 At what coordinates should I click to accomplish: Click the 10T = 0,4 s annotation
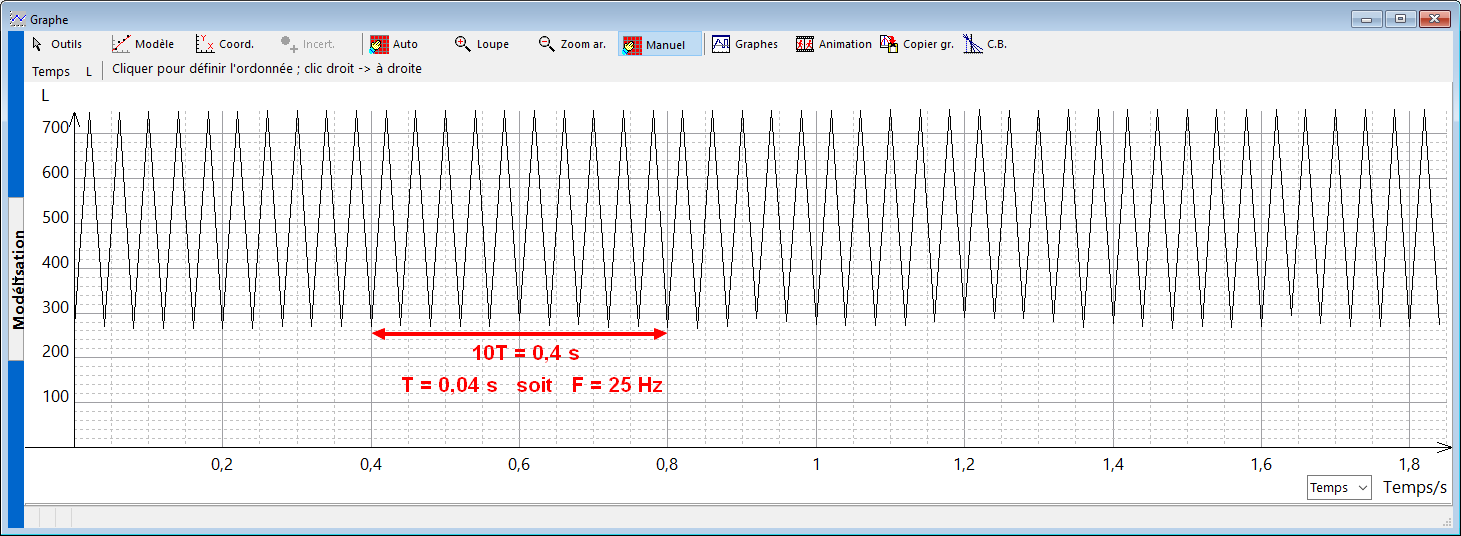(x=526, y=353)
